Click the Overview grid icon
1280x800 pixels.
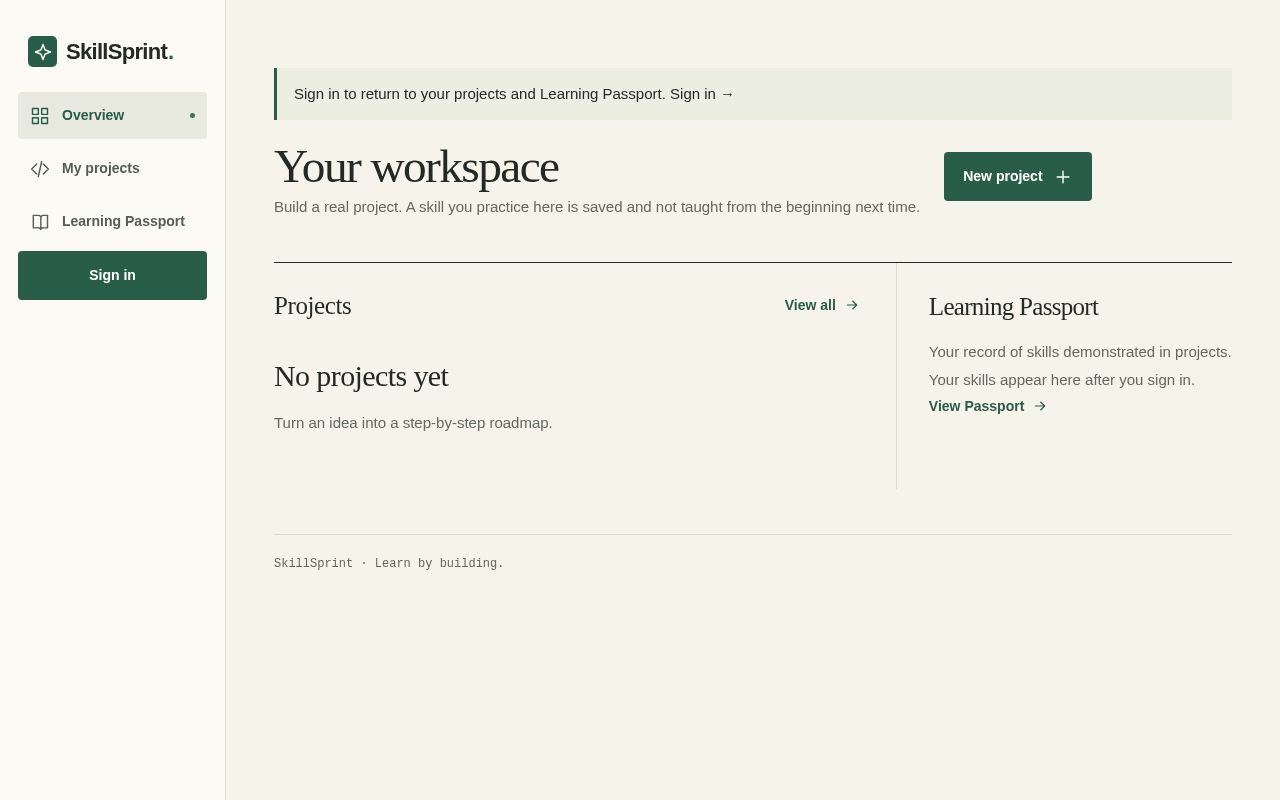pos(40,116)
